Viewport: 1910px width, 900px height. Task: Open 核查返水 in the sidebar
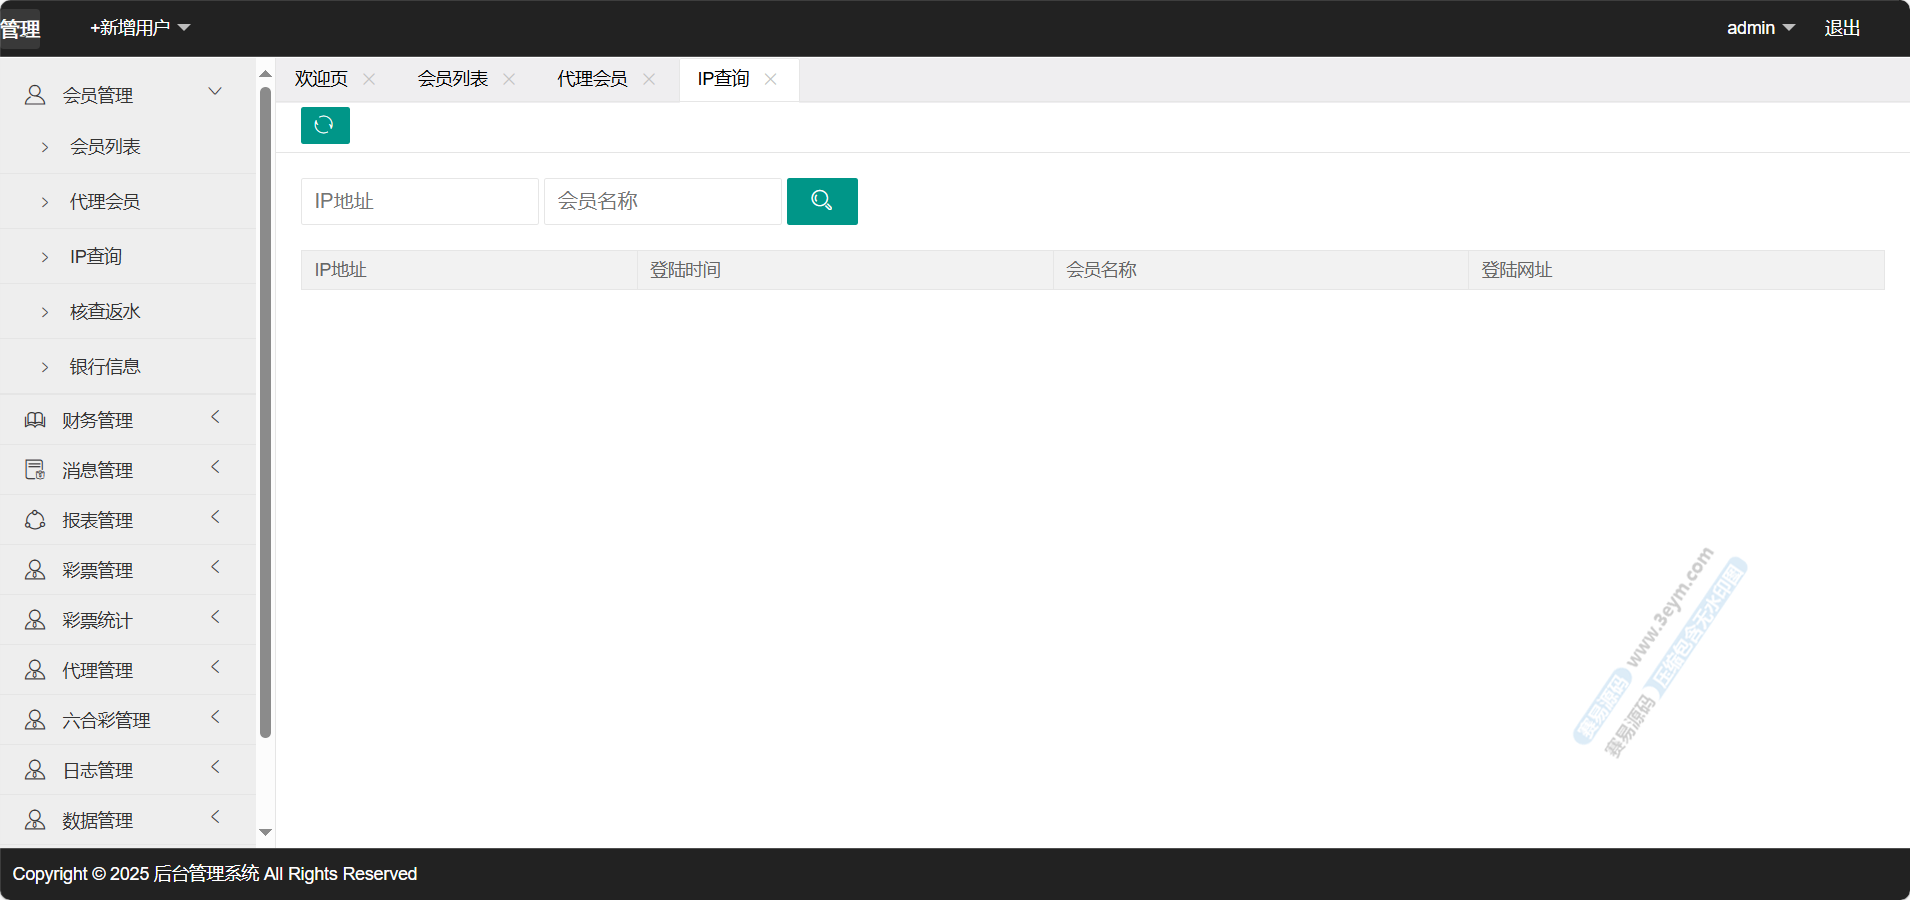pyautogui.click(x=105, y=312)
